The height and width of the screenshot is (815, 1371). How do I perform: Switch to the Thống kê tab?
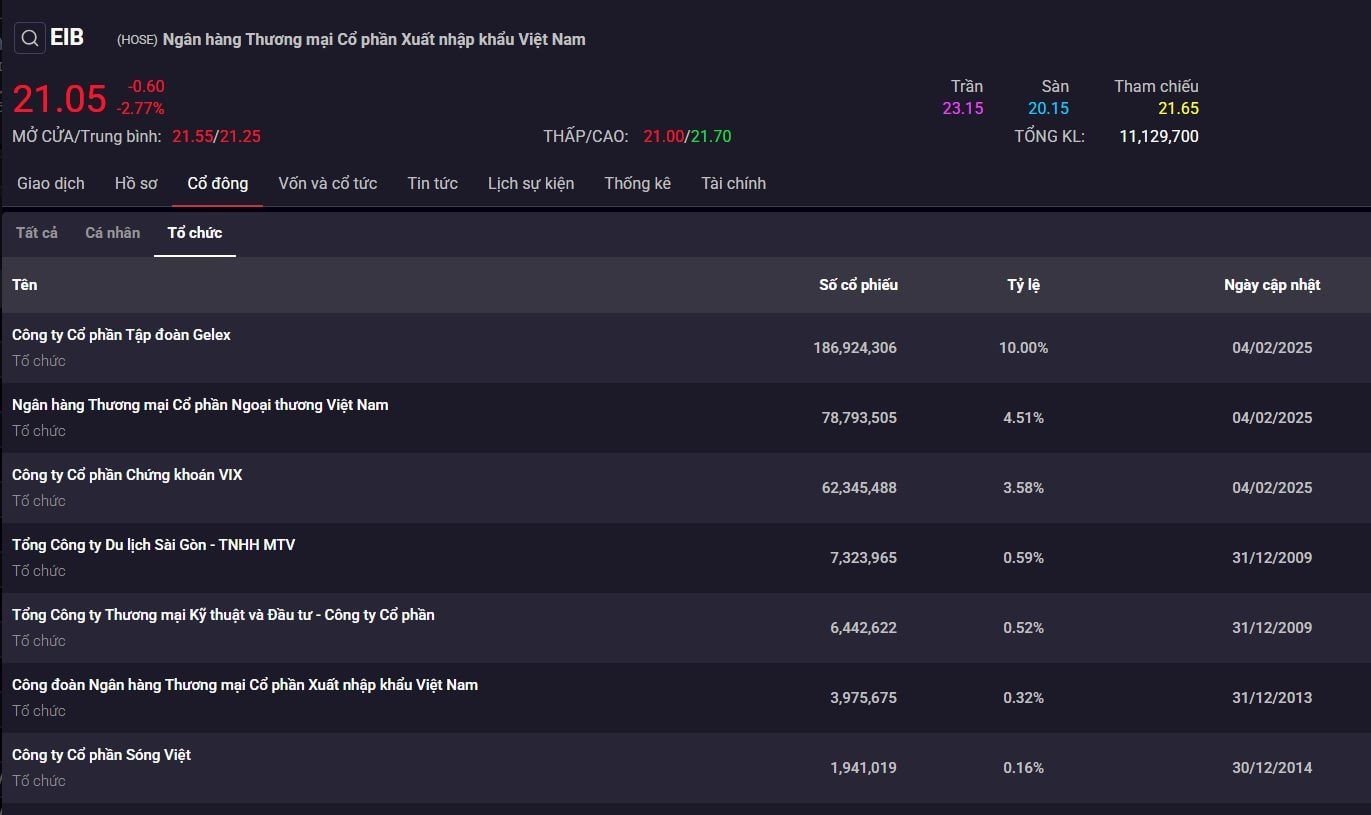pyautogui.click(x=638, y=183)
